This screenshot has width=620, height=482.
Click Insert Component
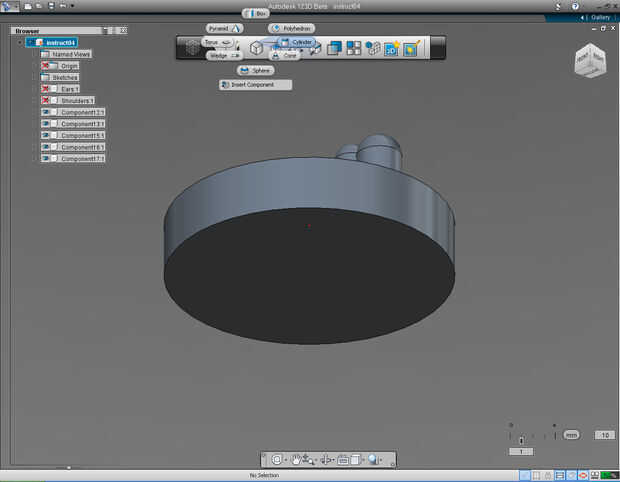tap(255, 85)
